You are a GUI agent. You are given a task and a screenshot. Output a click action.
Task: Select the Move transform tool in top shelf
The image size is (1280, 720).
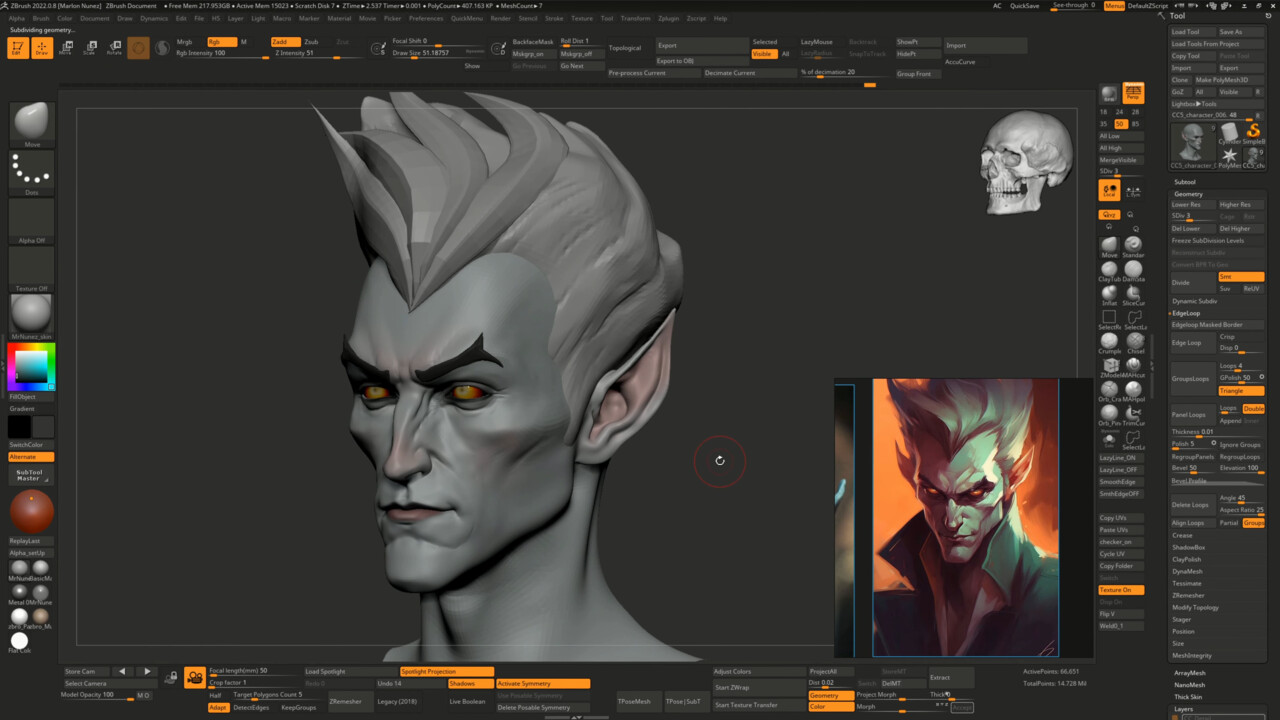tap(65, 48)
